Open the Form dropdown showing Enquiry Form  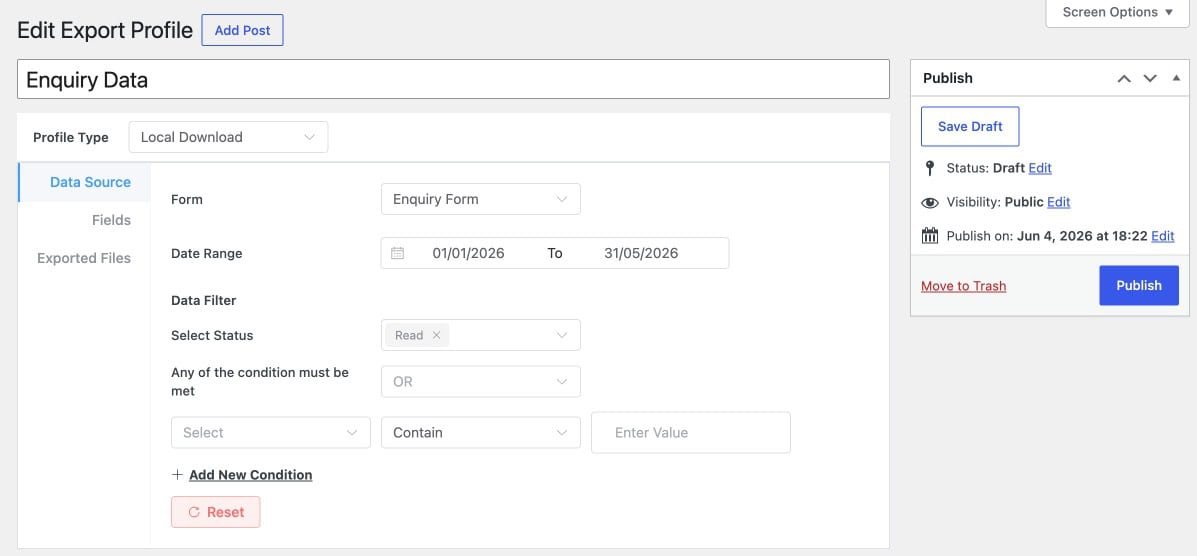[x=481, y=199]
